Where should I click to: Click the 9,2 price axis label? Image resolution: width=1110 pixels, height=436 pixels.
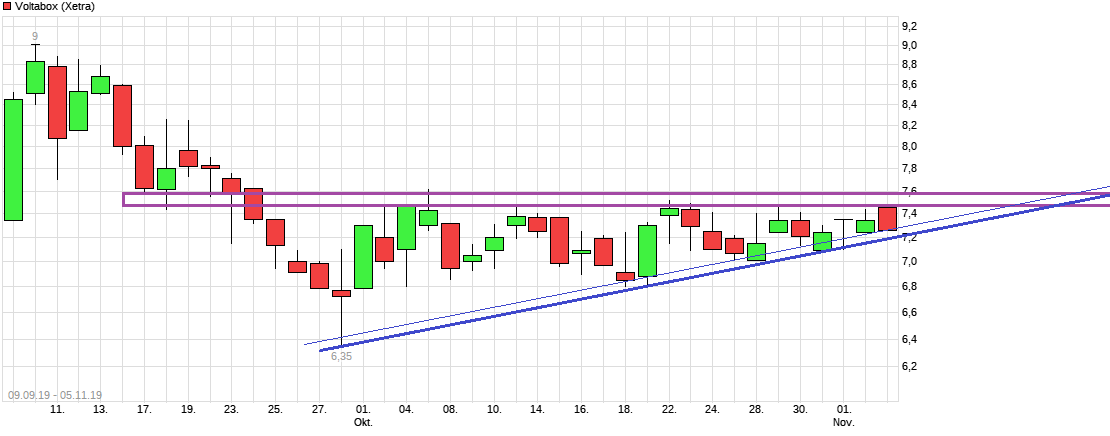point(909,26)
